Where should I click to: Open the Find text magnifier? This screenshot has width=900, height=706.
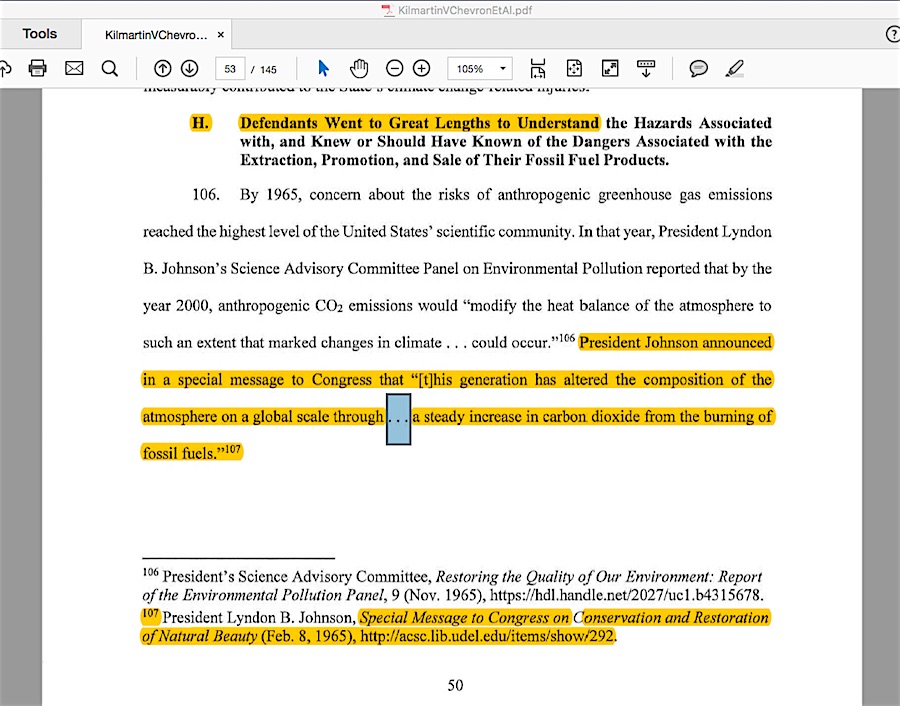[x=110, y=68]
